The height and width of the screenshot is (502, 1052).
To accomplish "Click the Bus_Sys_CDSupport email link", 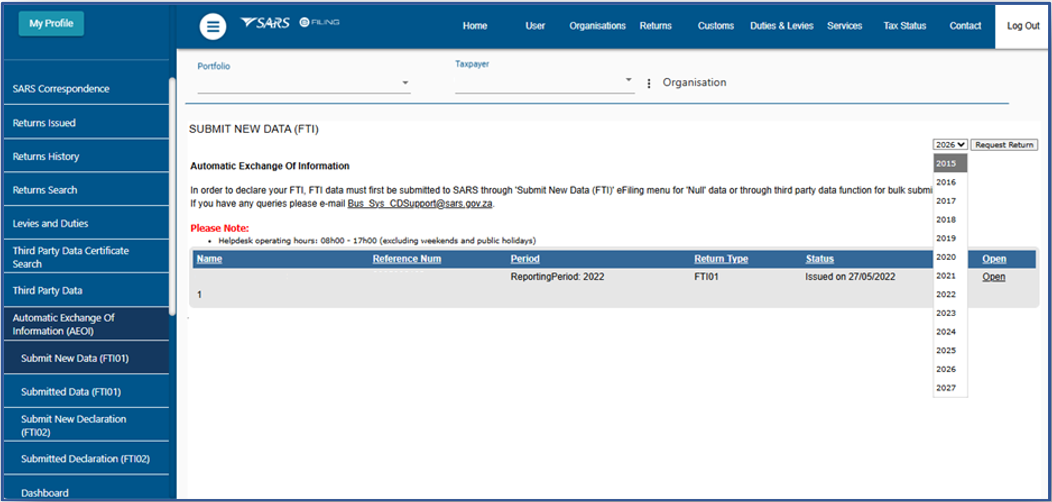I will [x=420, y=204].
